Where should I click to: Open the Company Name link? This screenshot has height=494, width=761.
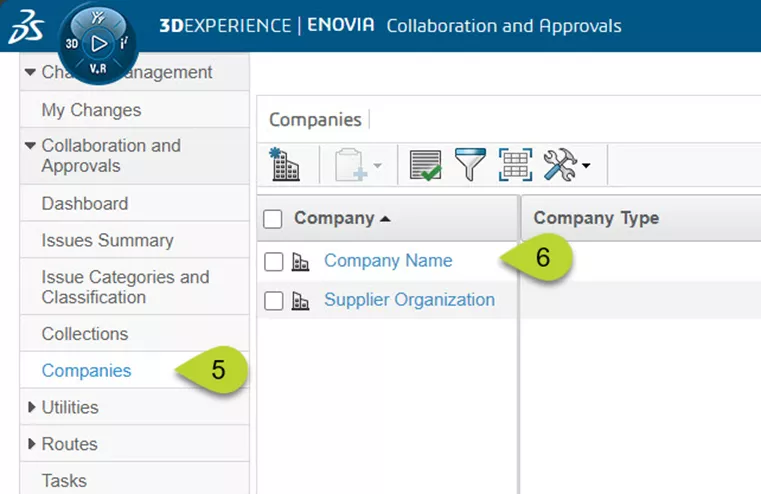pos(388,261)
